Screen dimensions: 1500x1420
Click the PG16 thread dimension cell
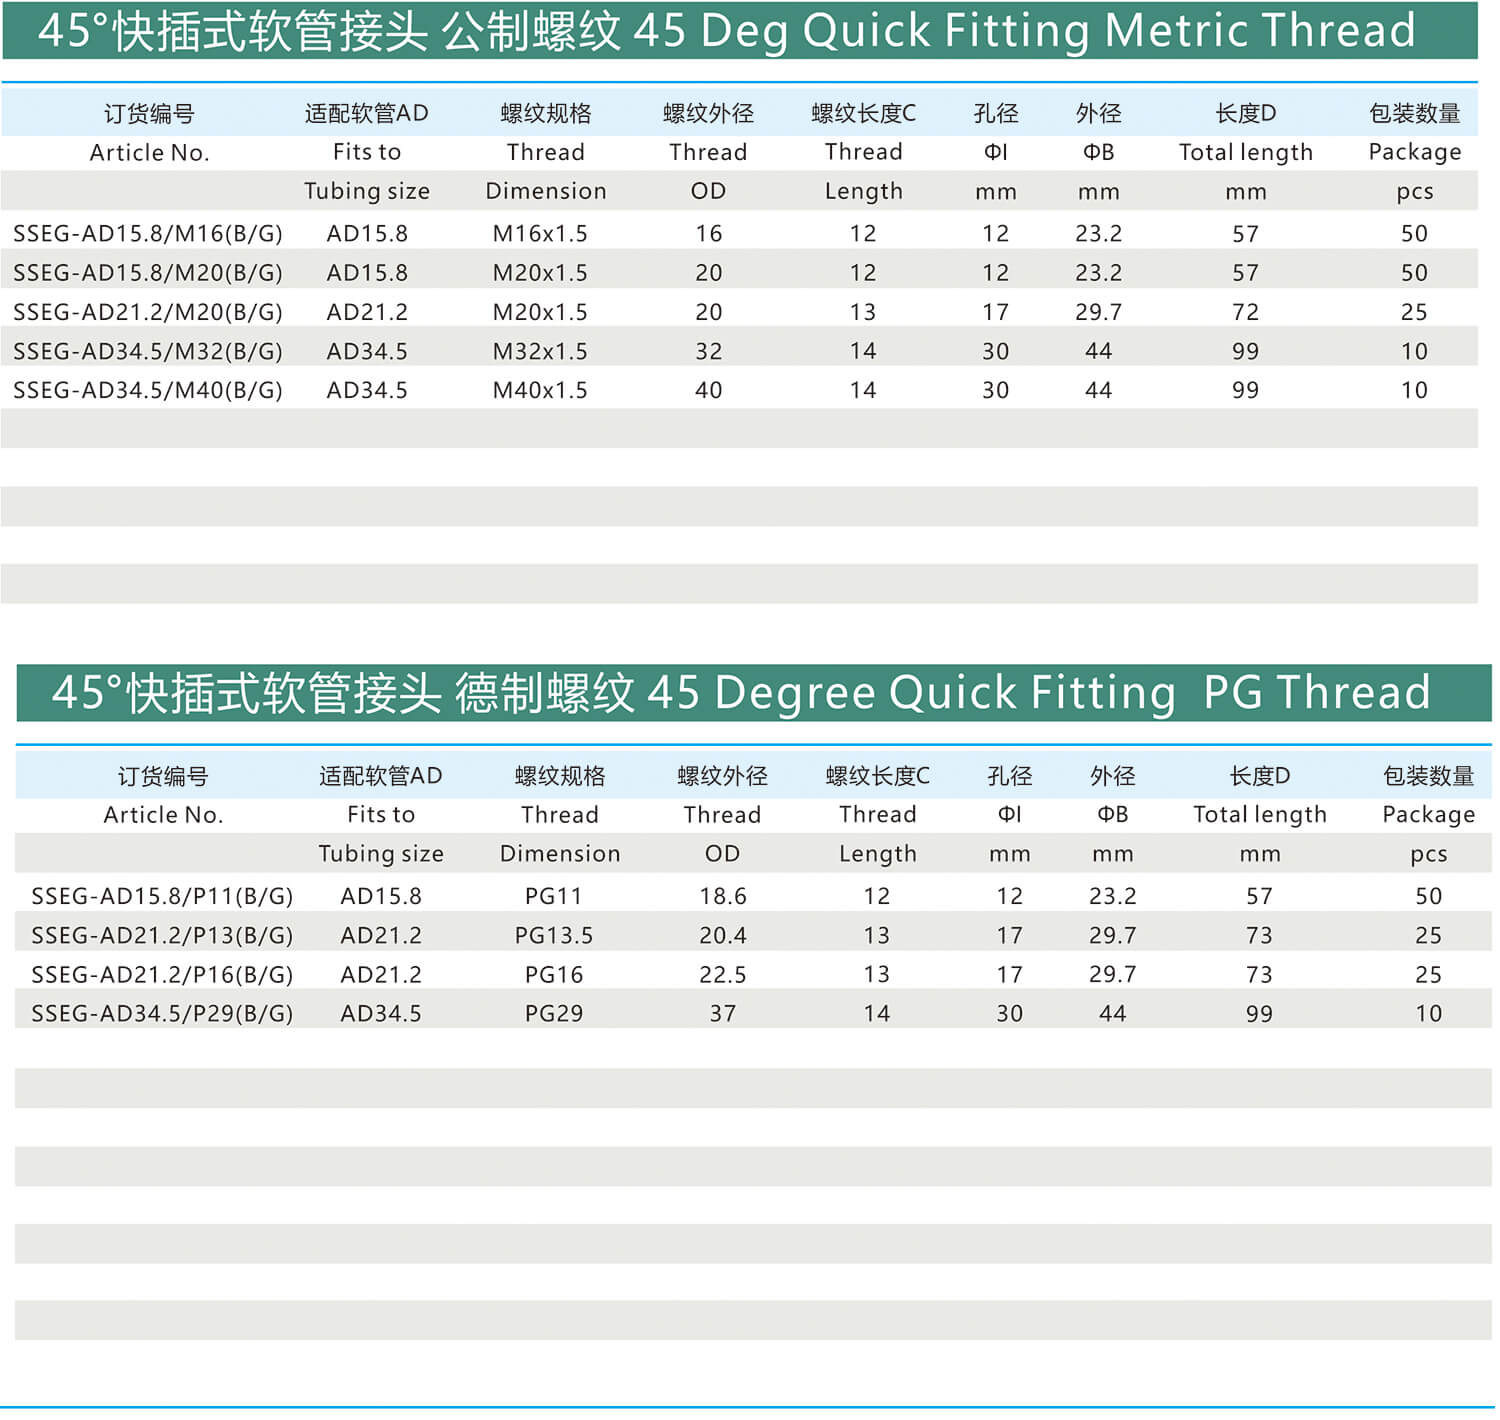pyautogui.click(x=554, y=974)
